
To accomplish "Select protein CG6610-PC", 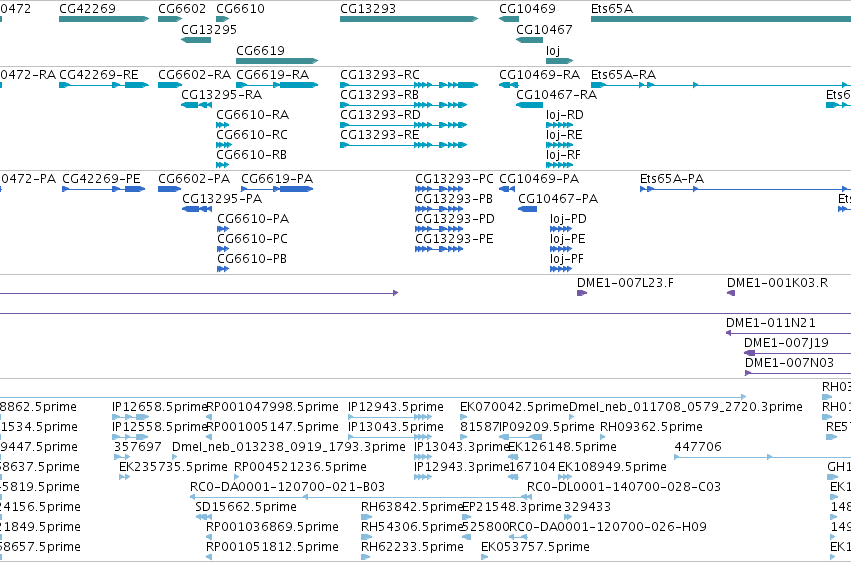I will point(223,249).
